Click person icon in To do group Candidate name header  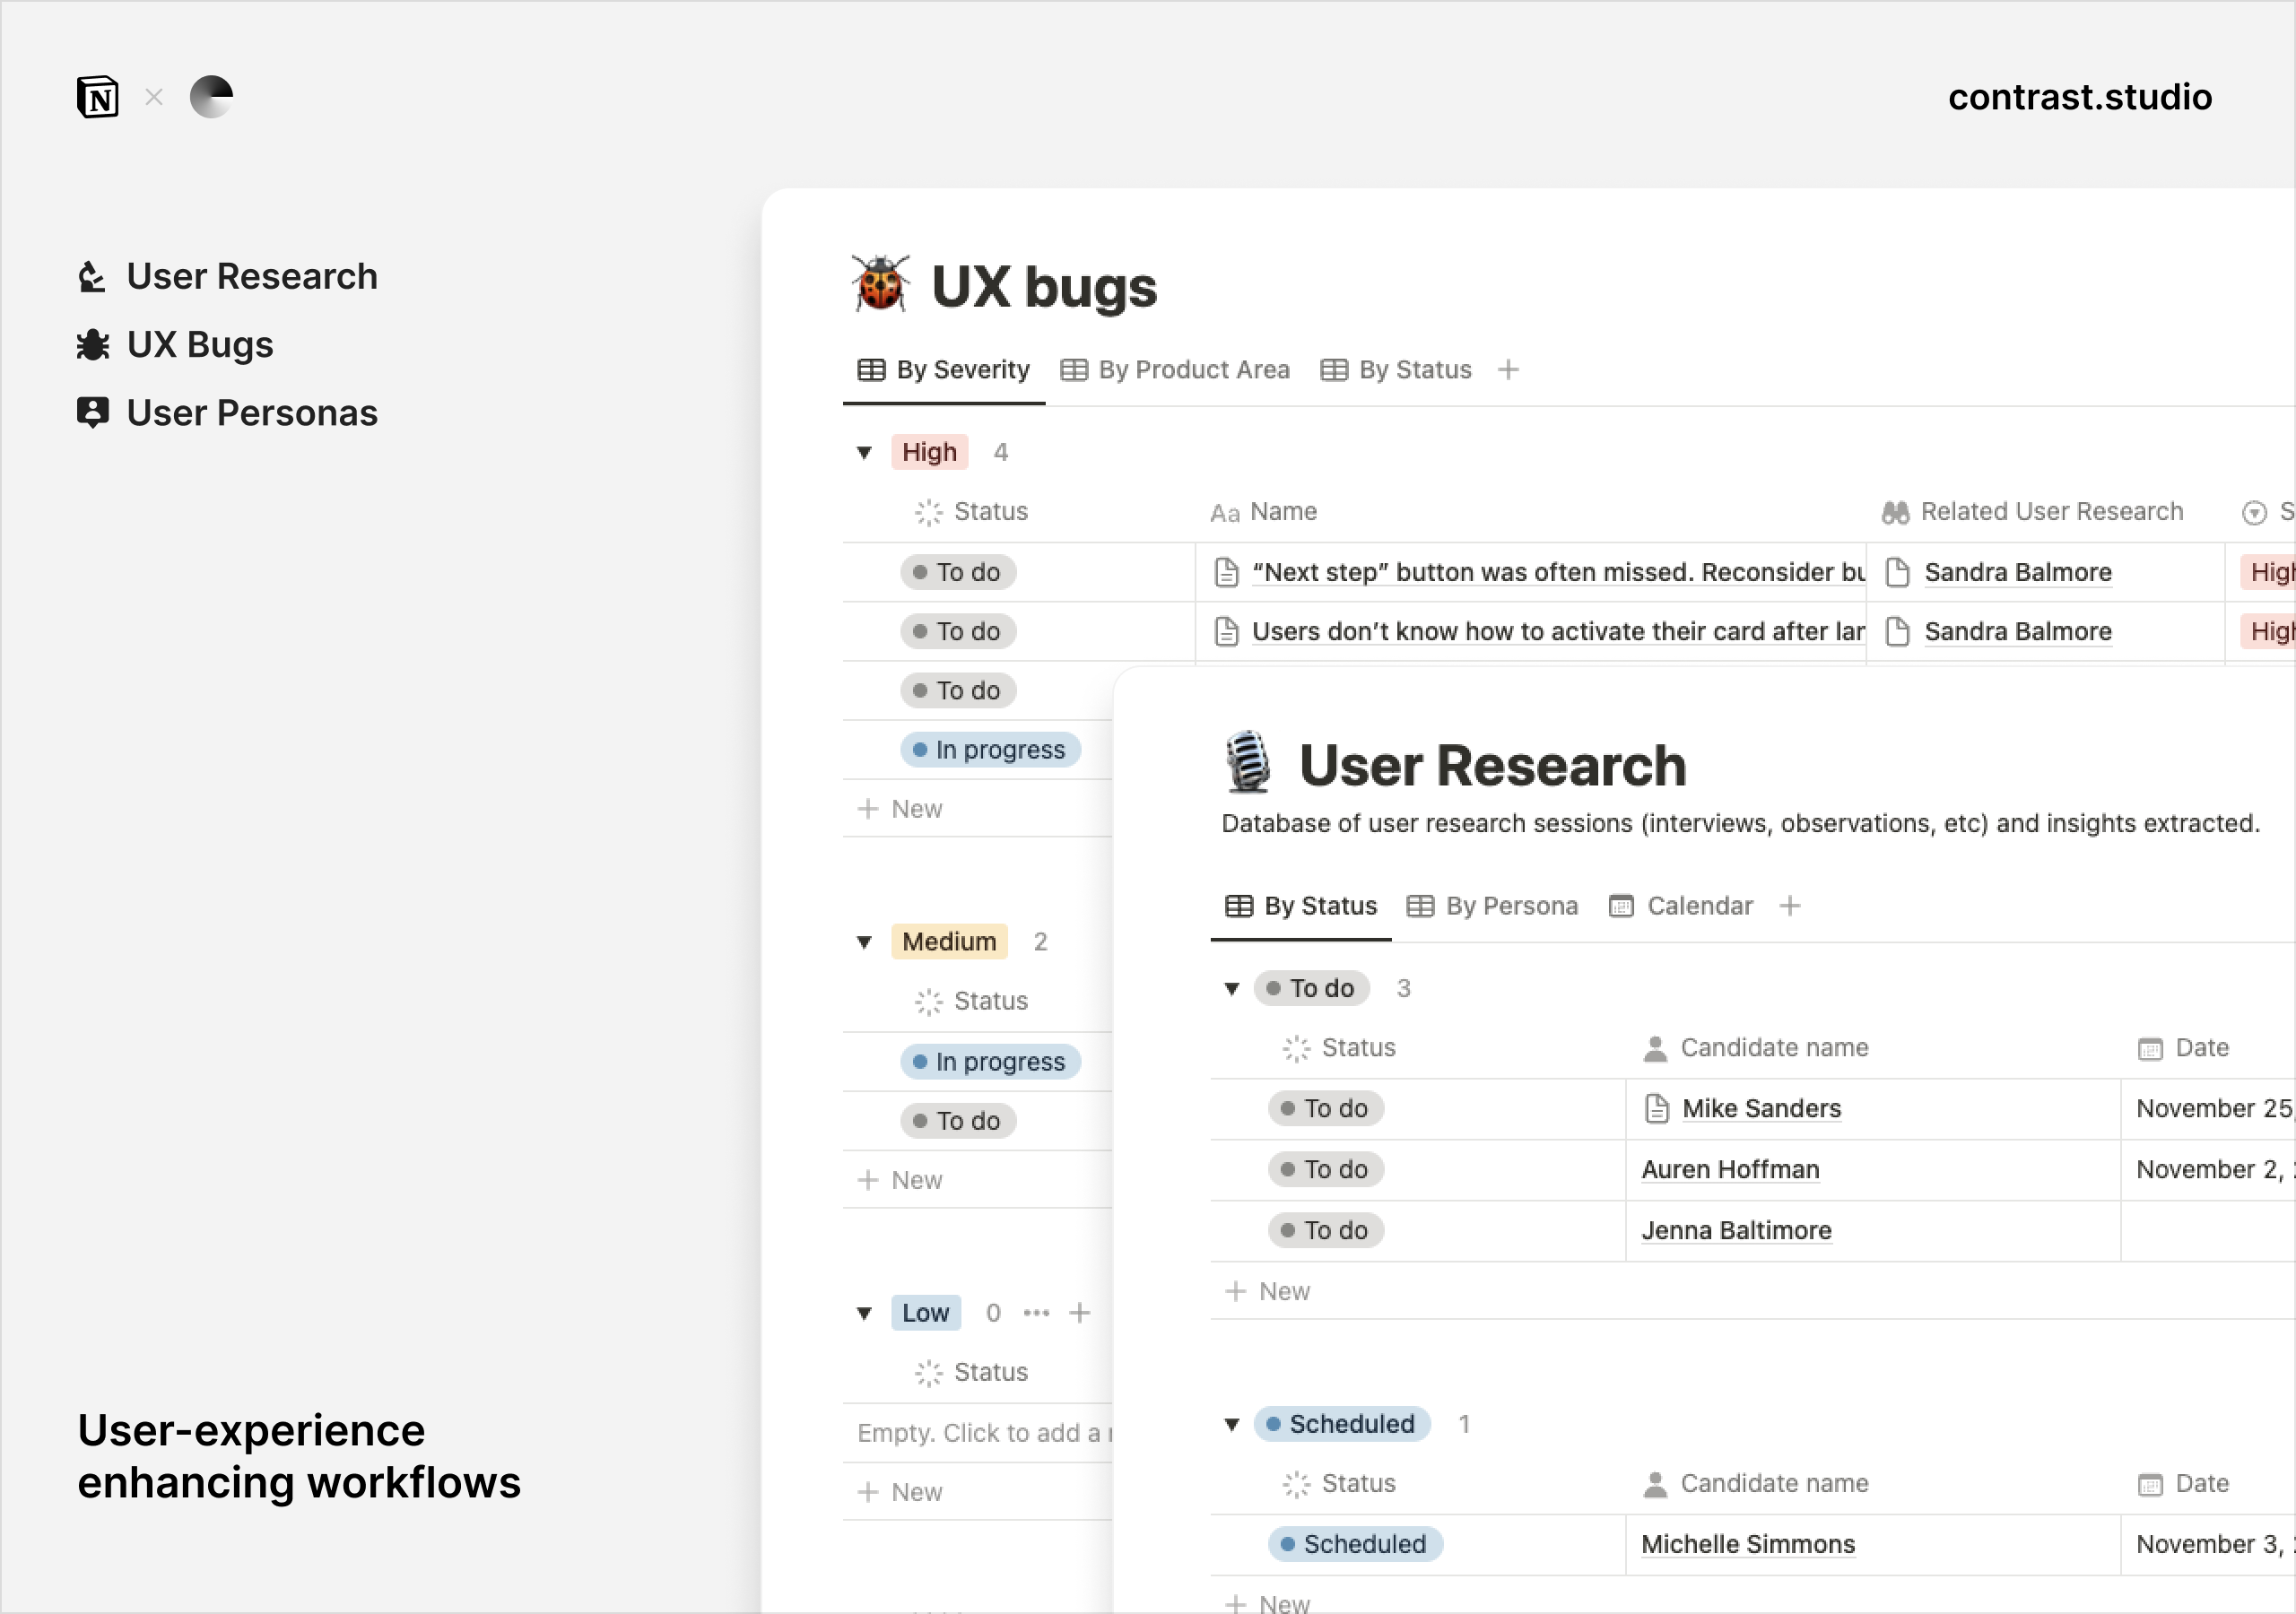tap(1656, 1049)
